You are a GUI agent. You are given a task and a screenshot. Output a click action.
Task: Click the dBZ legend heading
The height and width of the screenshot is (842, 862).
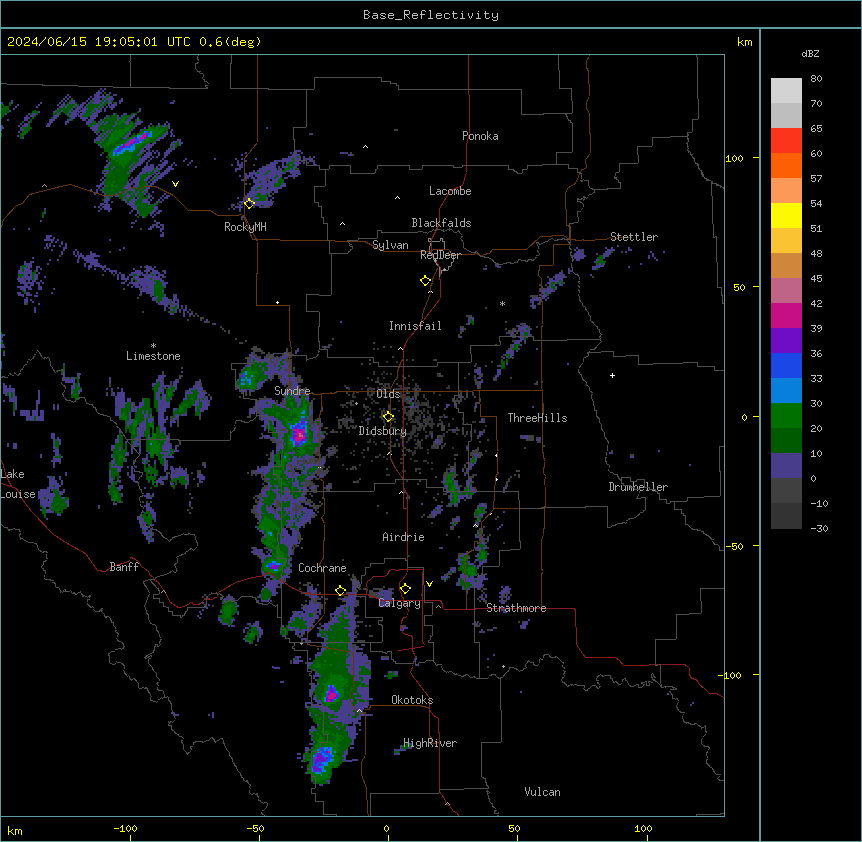tap(810, 54)
